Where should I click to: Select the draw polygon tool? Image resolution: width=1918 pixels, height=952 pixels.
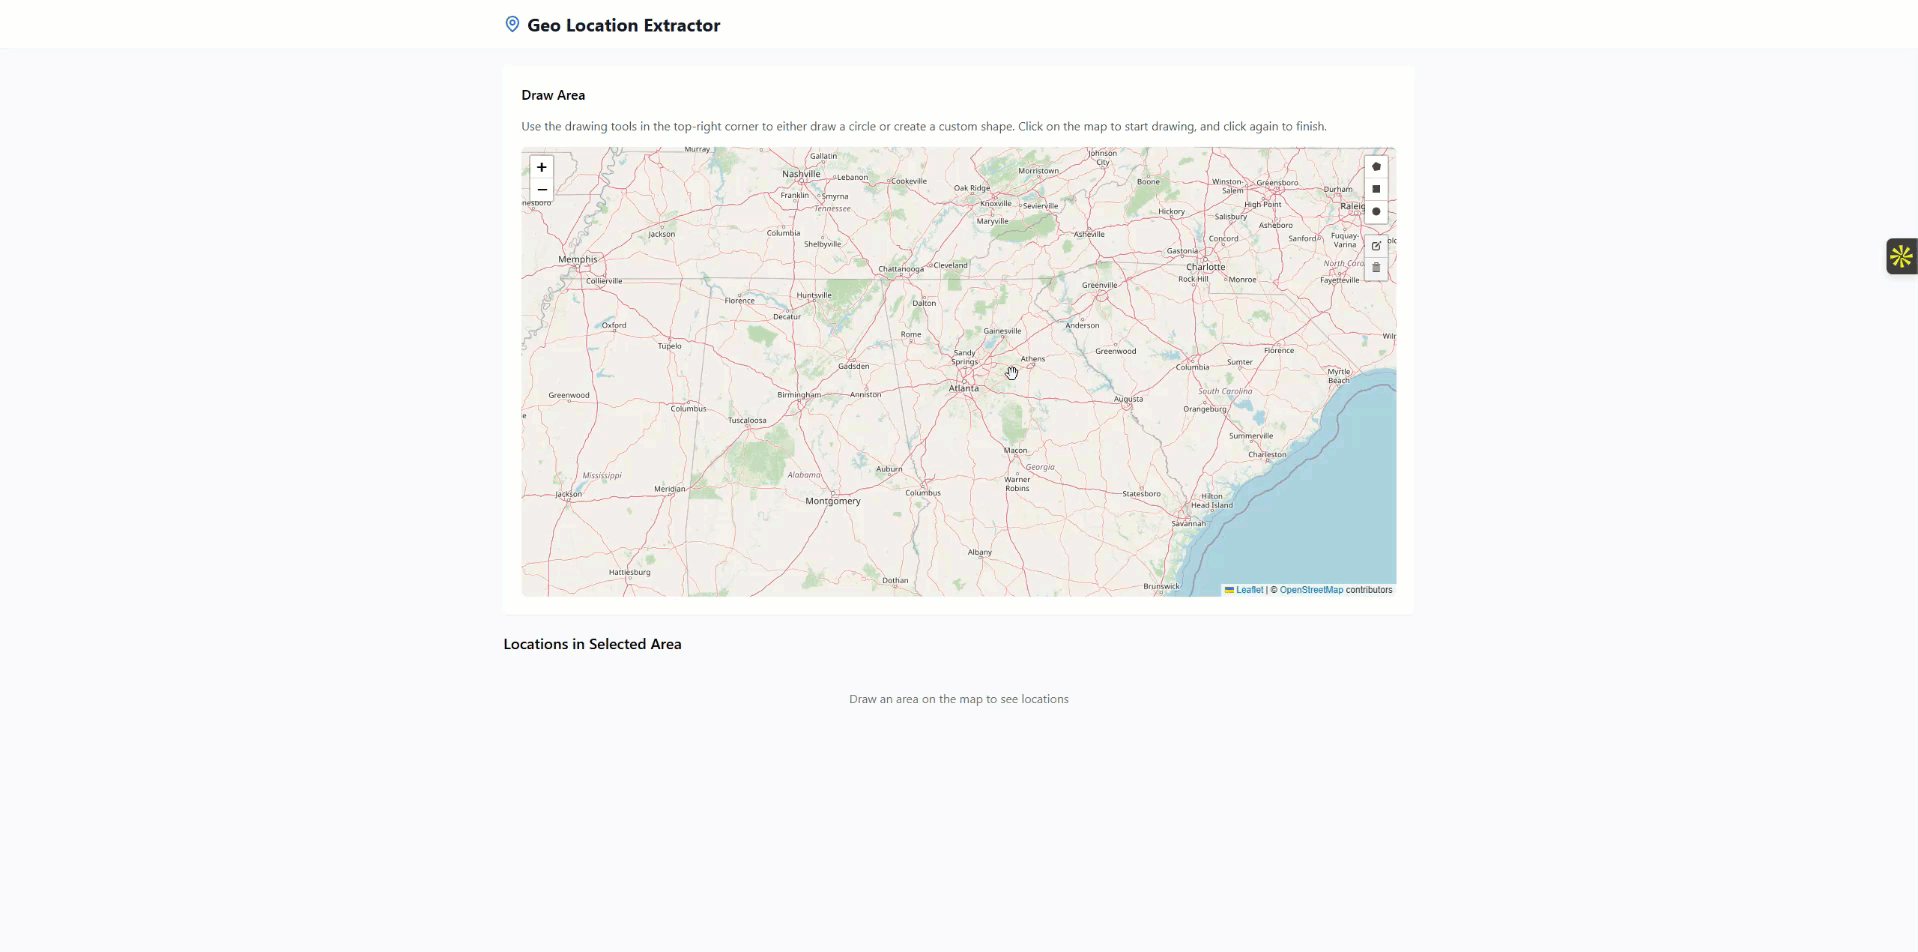pos(1376,167)
